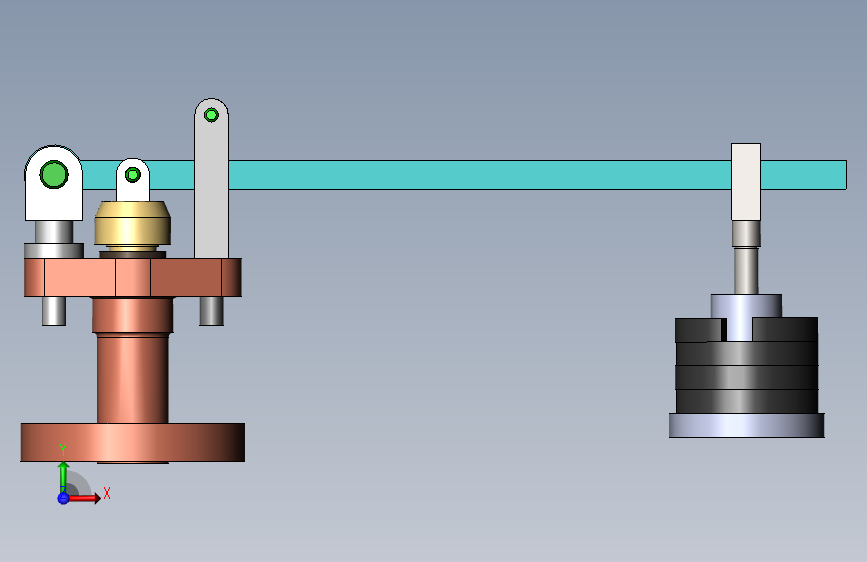
Task: Select the stacked black weights
Action: pyautogui.click(x=746, y=366)
